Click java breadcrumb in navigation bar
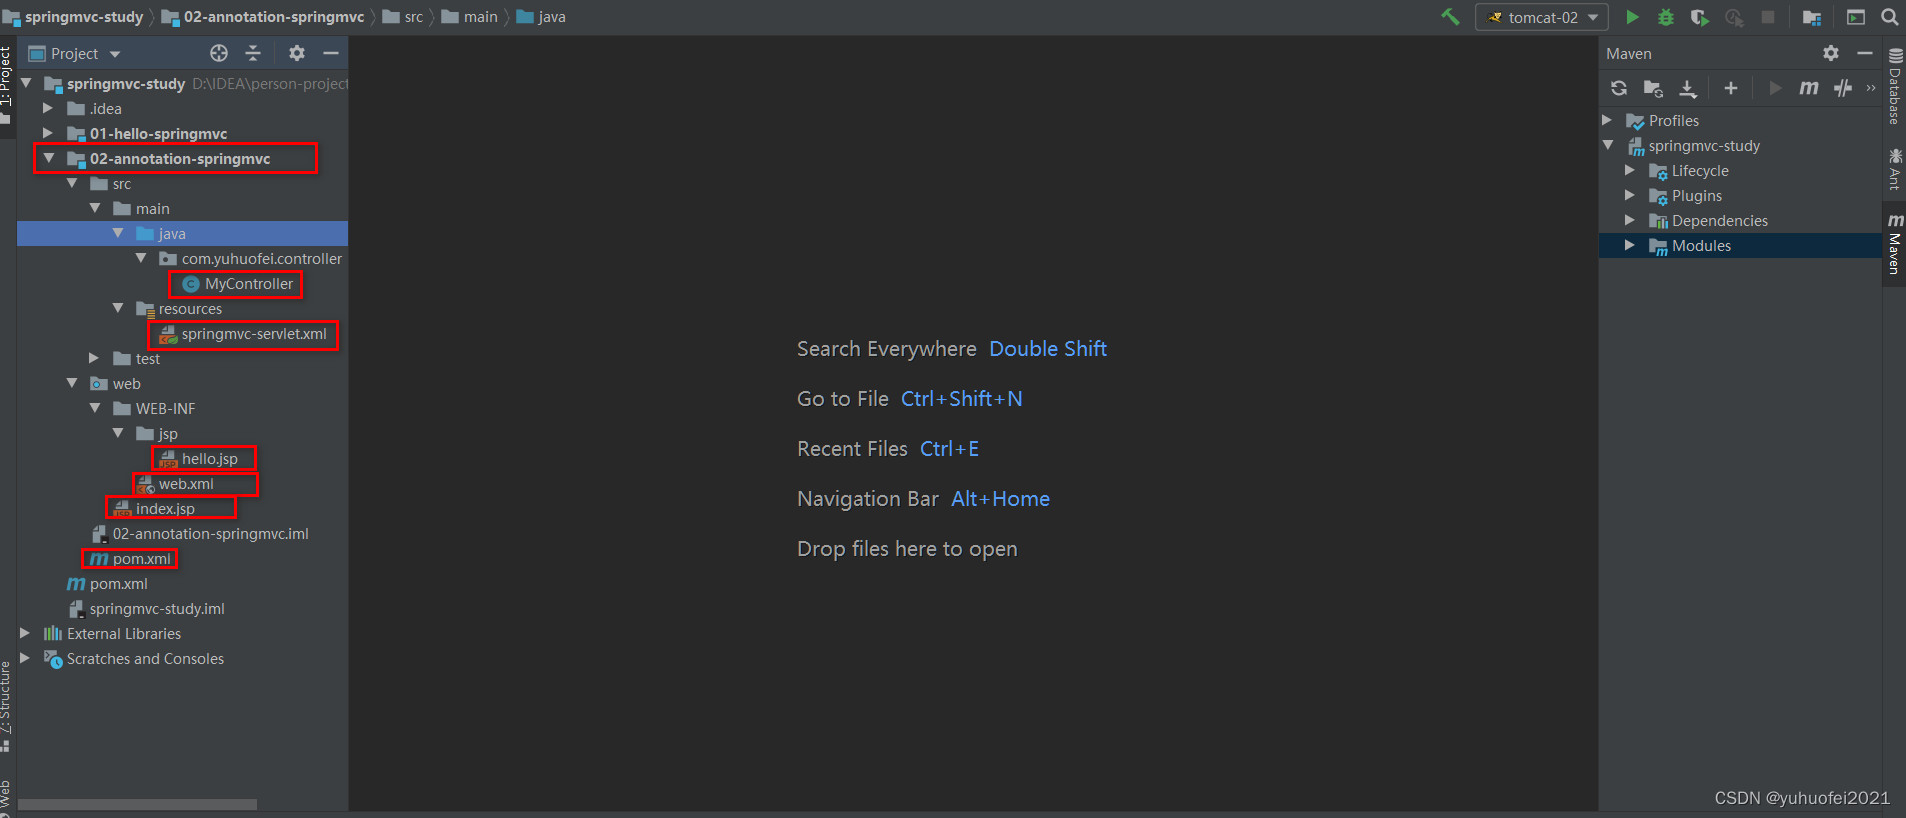 [551, 17]
